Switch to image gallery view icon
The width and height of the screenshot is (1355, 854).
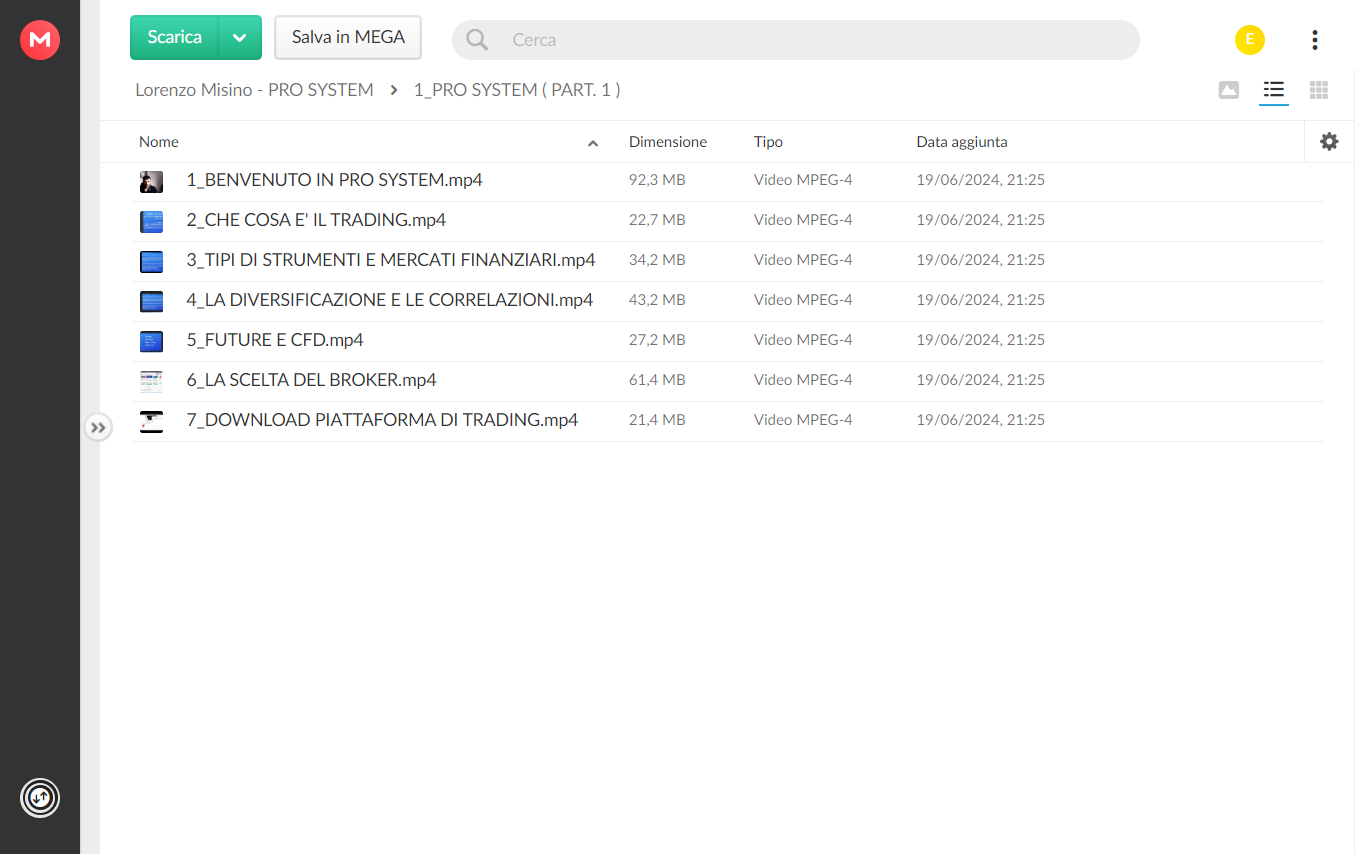coord(1229,90)
